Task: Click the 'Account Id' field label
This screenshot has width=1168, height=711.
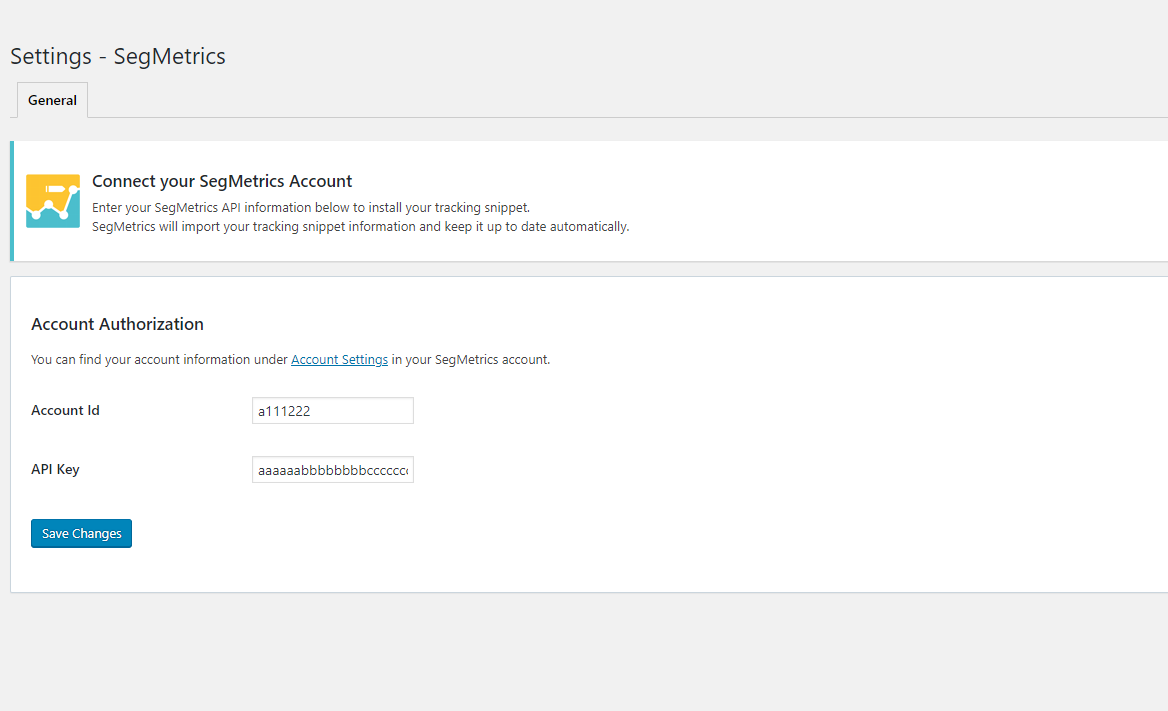Action: tap(65, 411)
